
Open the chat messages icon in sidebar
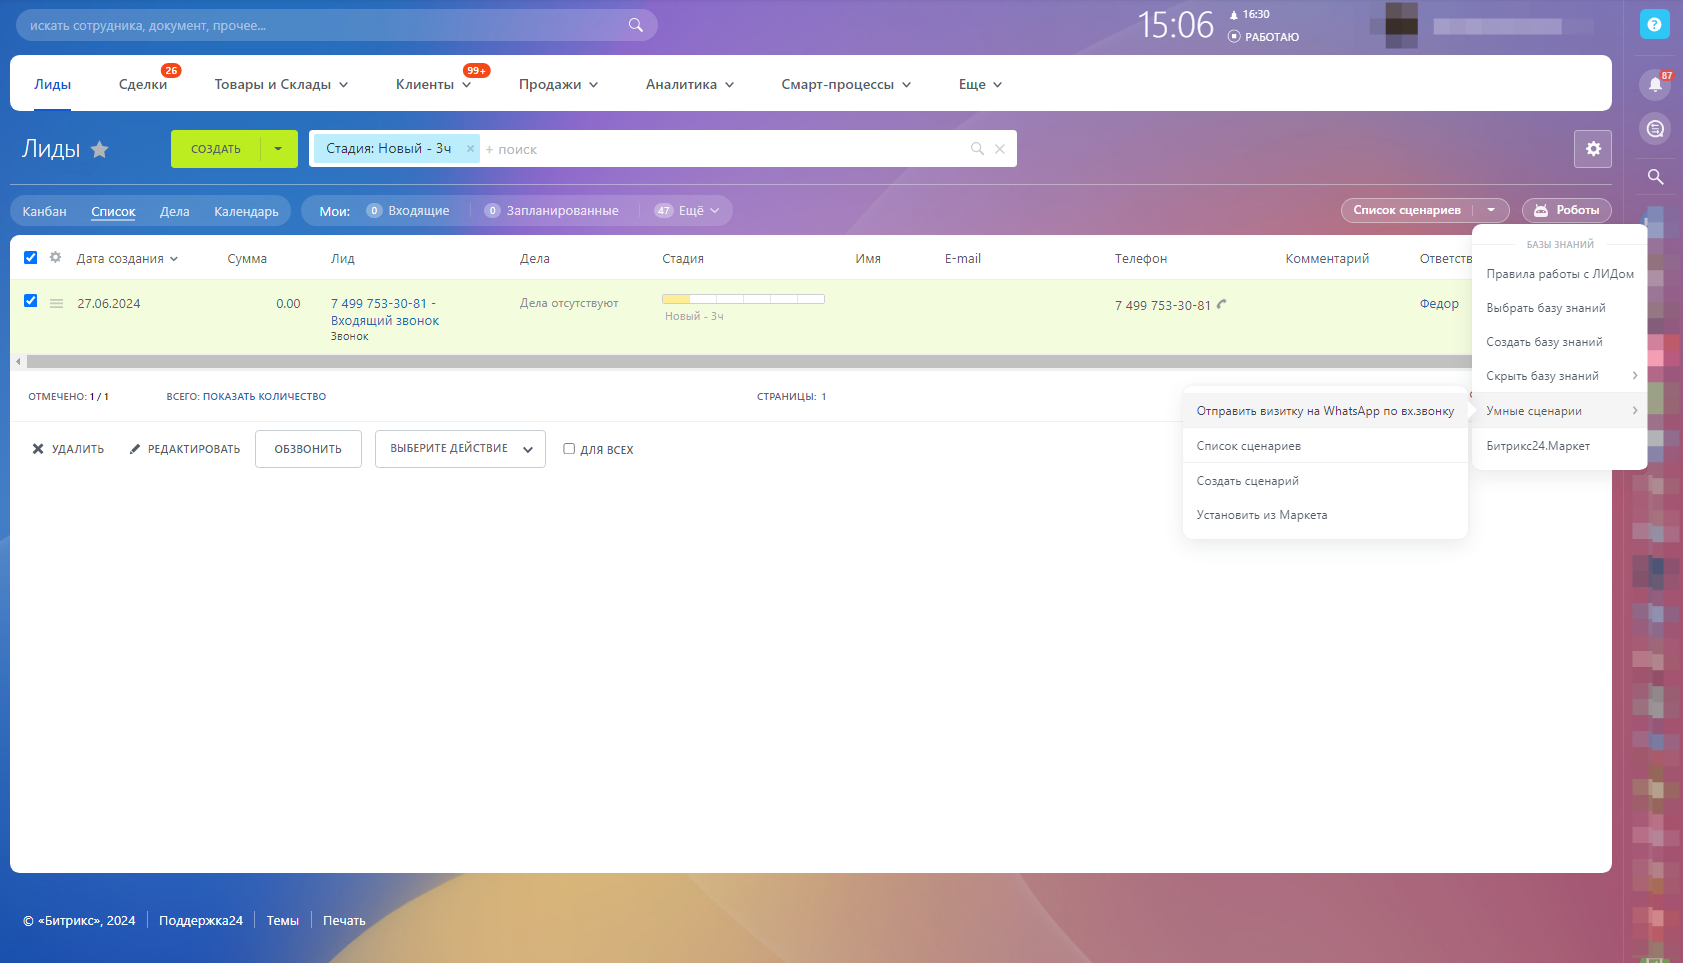point(1655,129)
